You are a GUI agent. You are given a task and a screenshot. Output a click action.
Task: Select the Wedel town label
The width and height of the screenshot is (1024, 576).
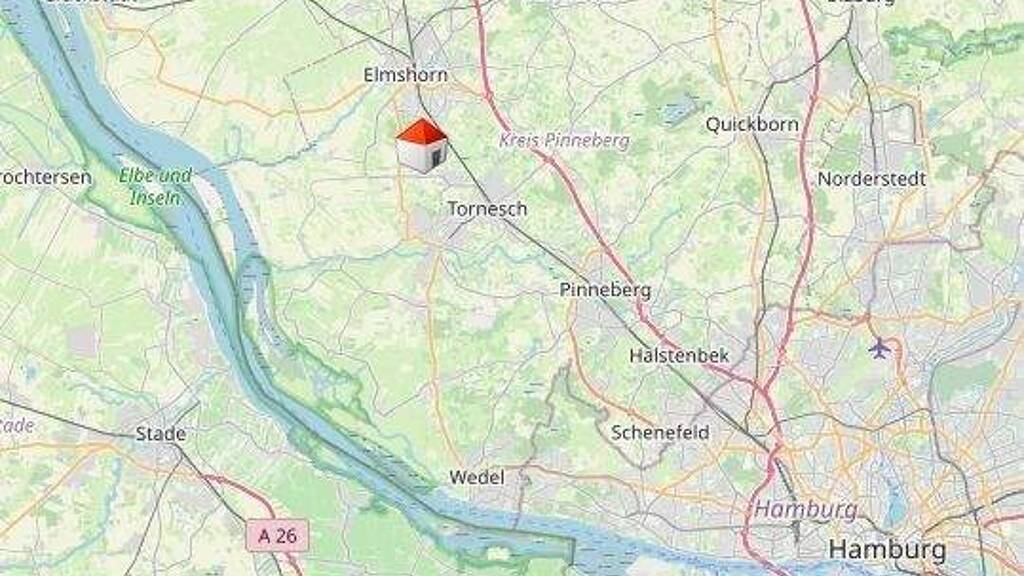point(477,477)
